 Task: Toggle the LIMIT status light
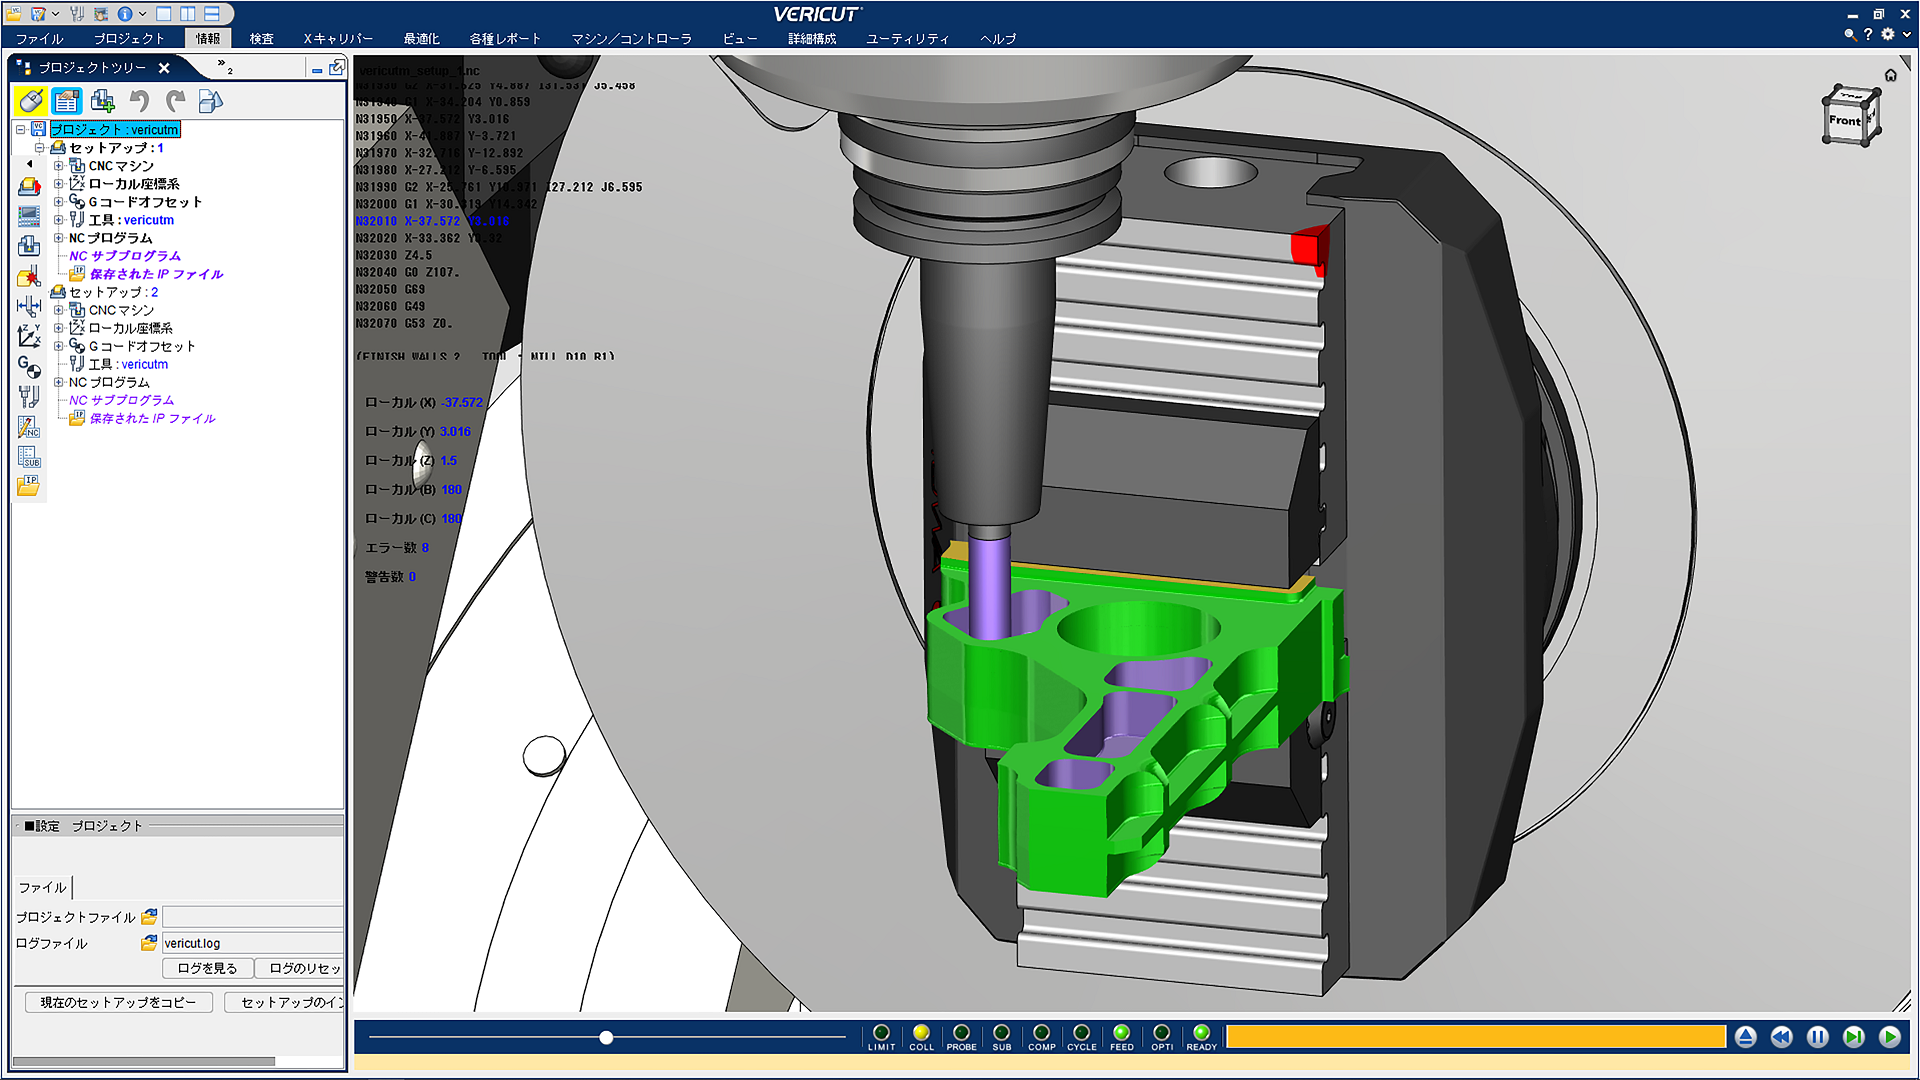point(881,1033)
